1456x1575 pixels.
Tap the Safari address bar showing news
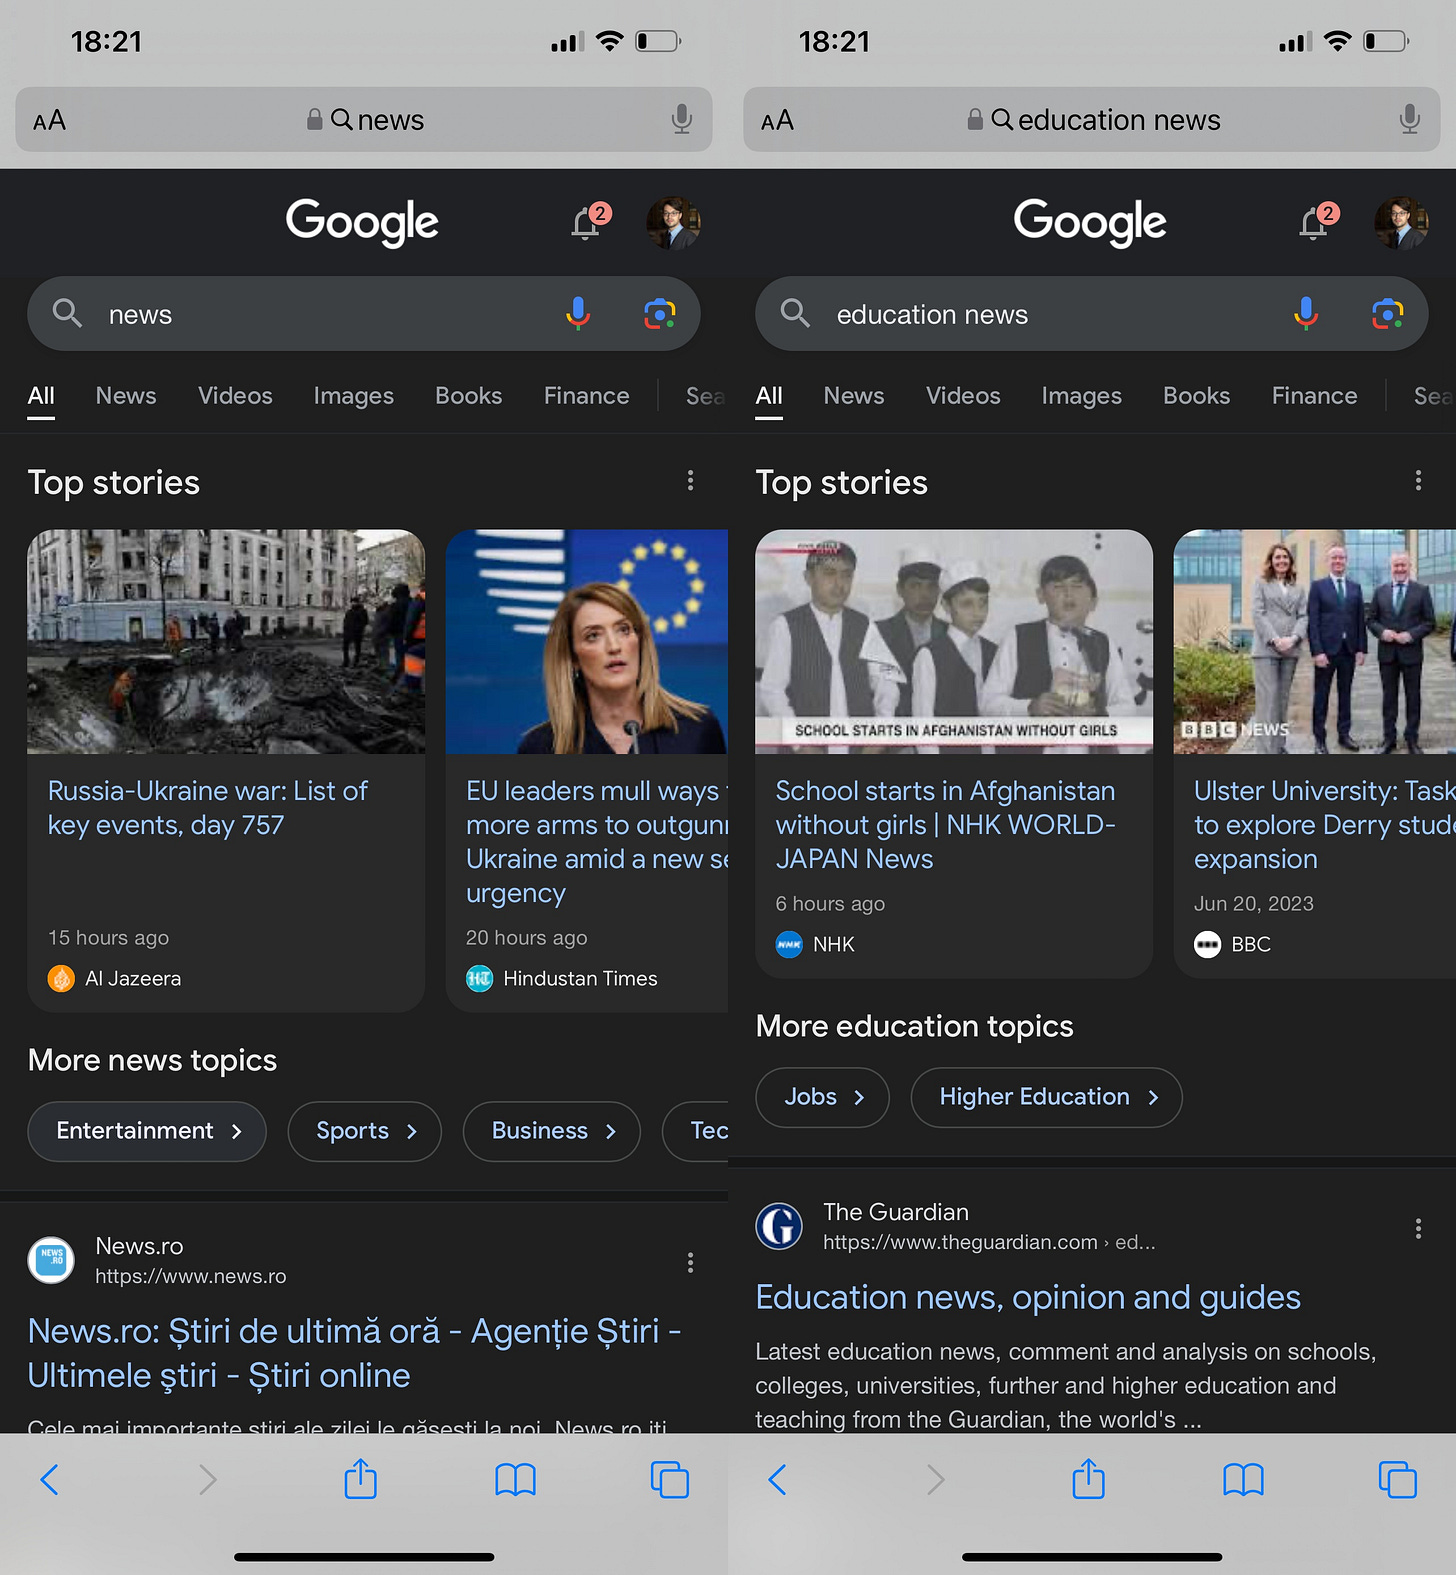[364, 120]
